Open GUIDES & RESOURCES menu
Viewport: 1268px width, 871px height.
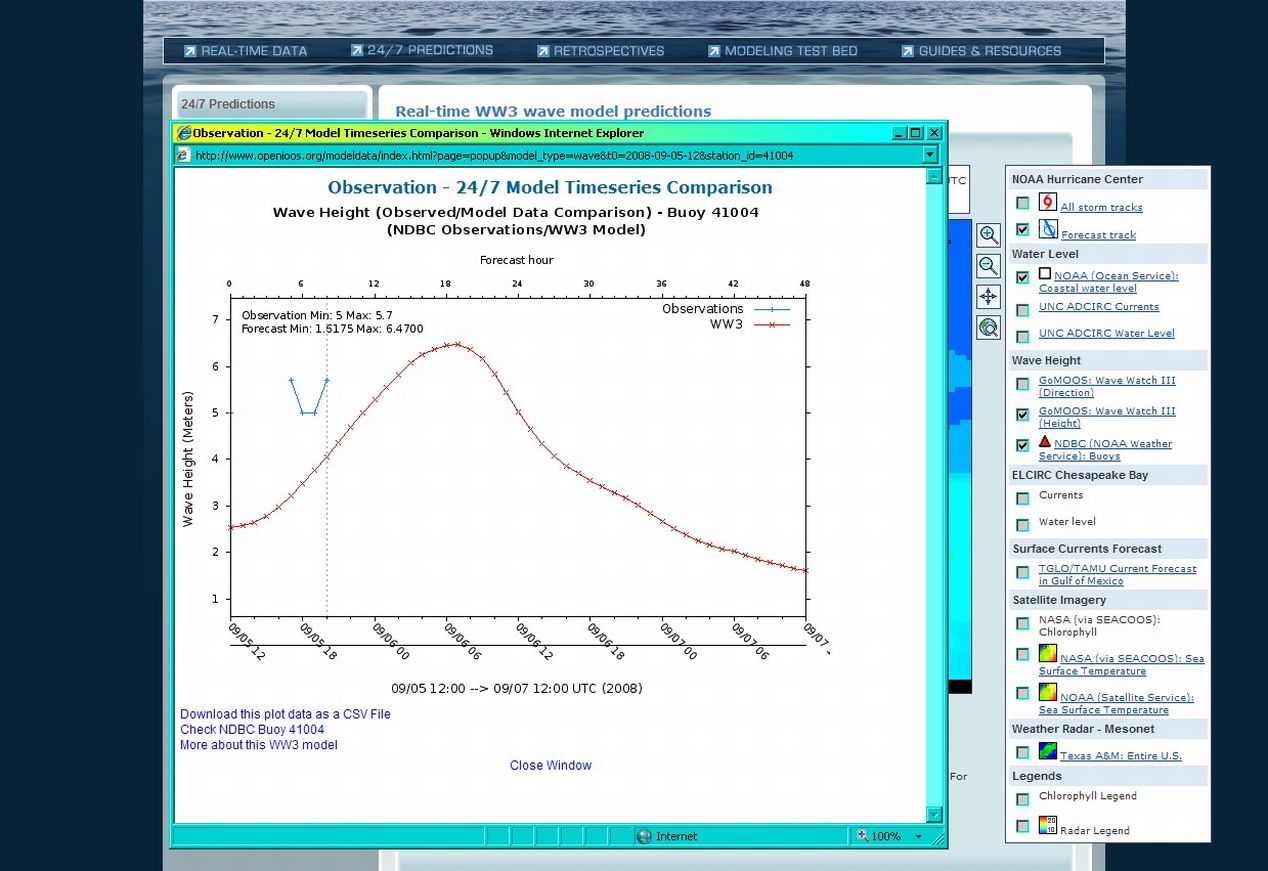tap(990, 51)
